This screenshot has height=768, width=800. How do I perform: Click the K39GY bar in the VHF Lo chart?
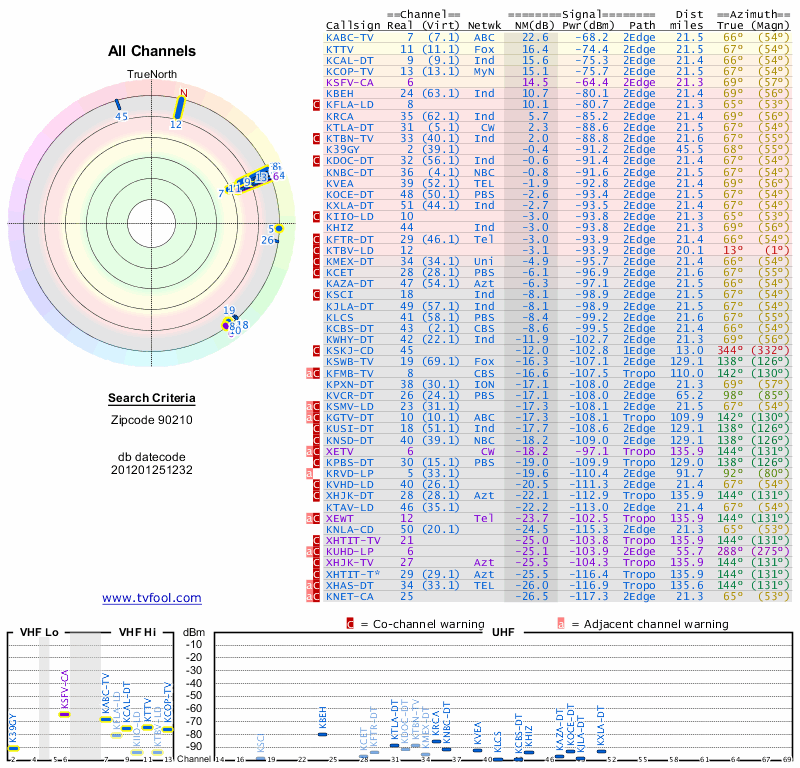click(13, 749)
